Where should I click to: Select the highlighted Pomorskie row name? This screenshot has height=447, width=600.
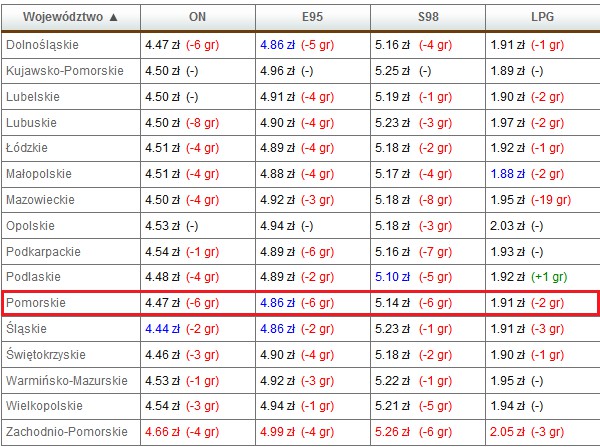(x=34, y=302)
